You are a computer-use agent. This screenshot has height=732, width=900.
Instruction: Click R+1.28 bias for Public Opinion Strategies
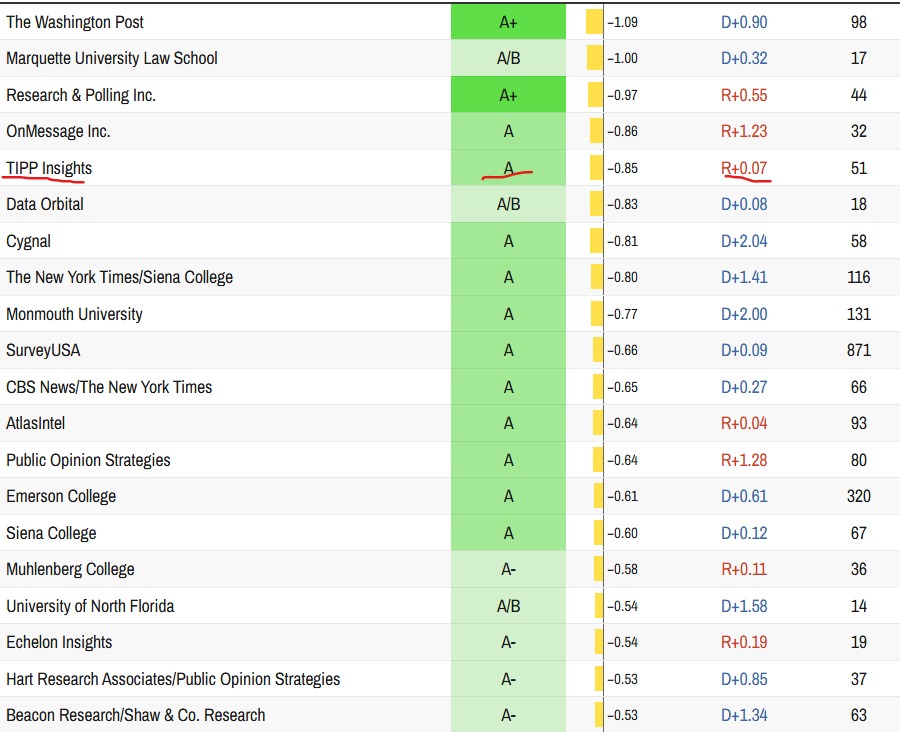pyautogui.click(x=744, y=459)
